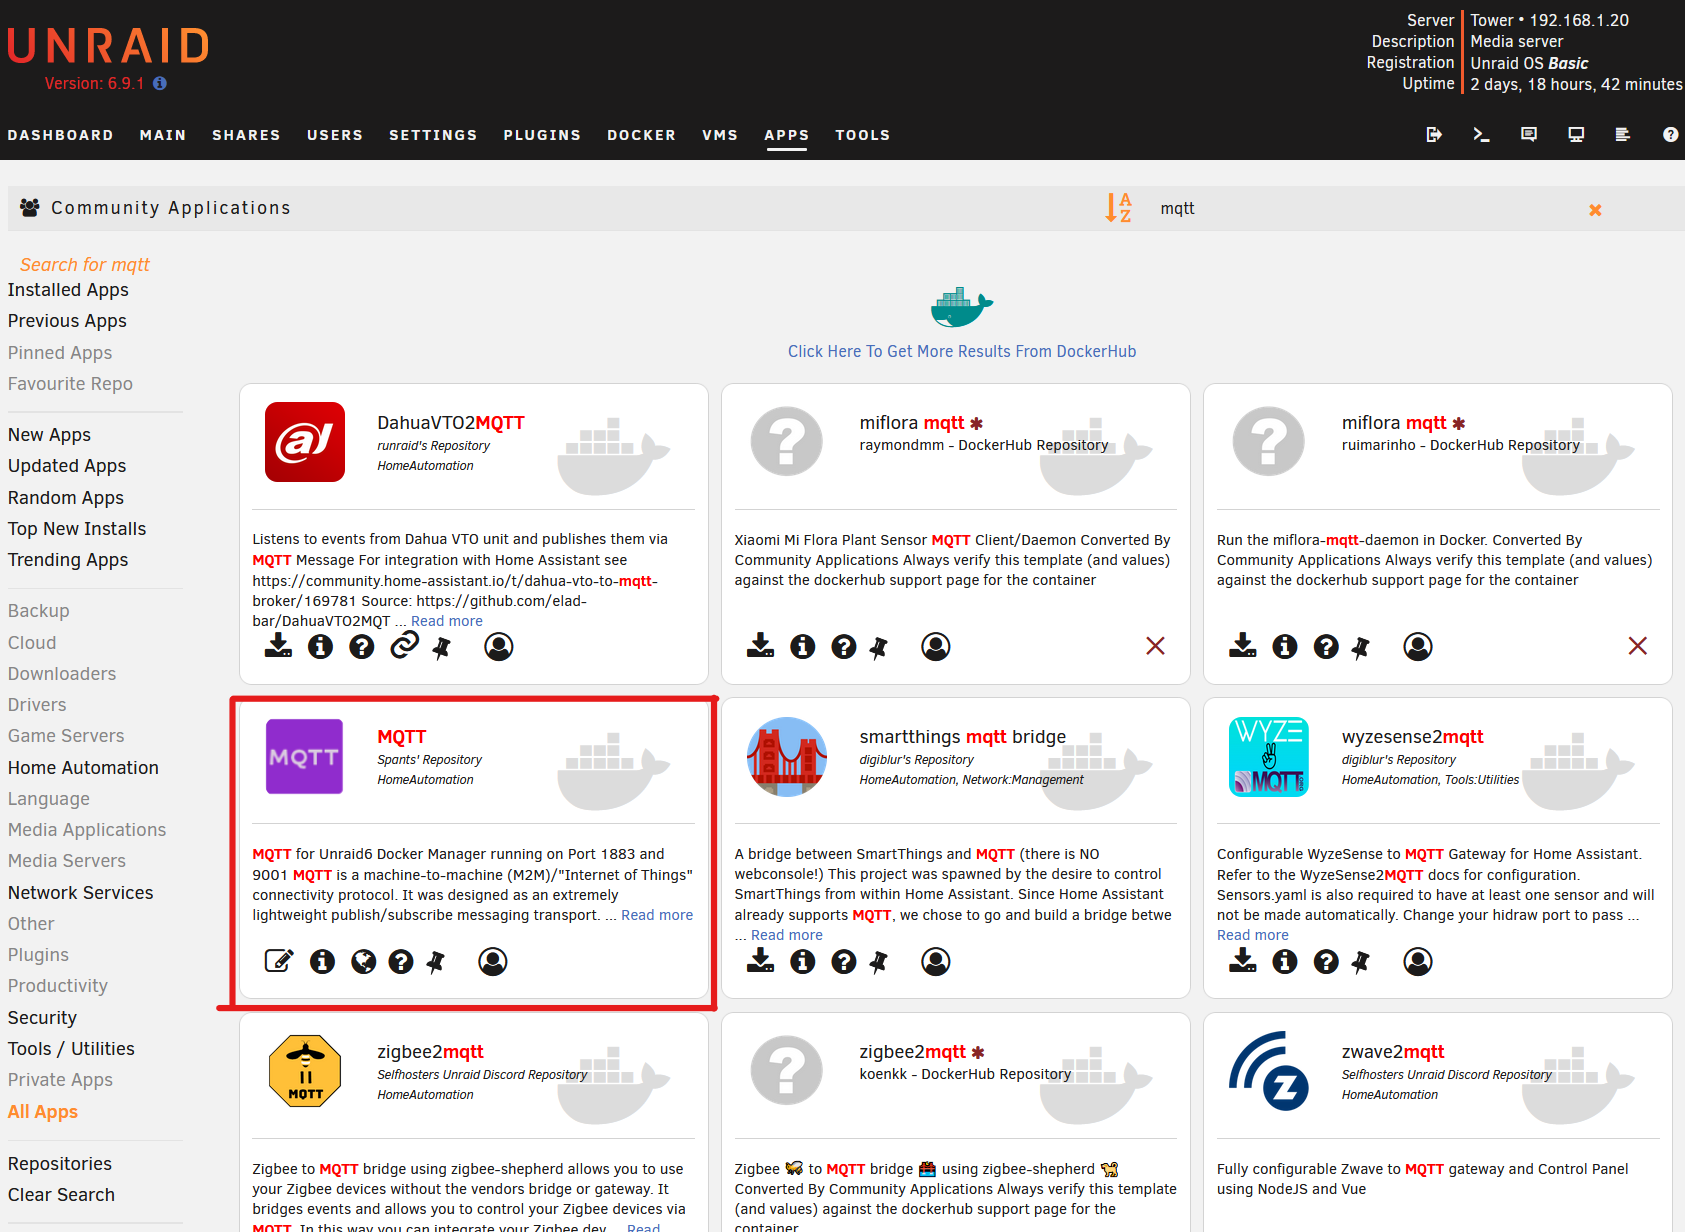Screen dimensions: 1685x1232
Task: Open the Shares menu item
Action: [246, 135]
